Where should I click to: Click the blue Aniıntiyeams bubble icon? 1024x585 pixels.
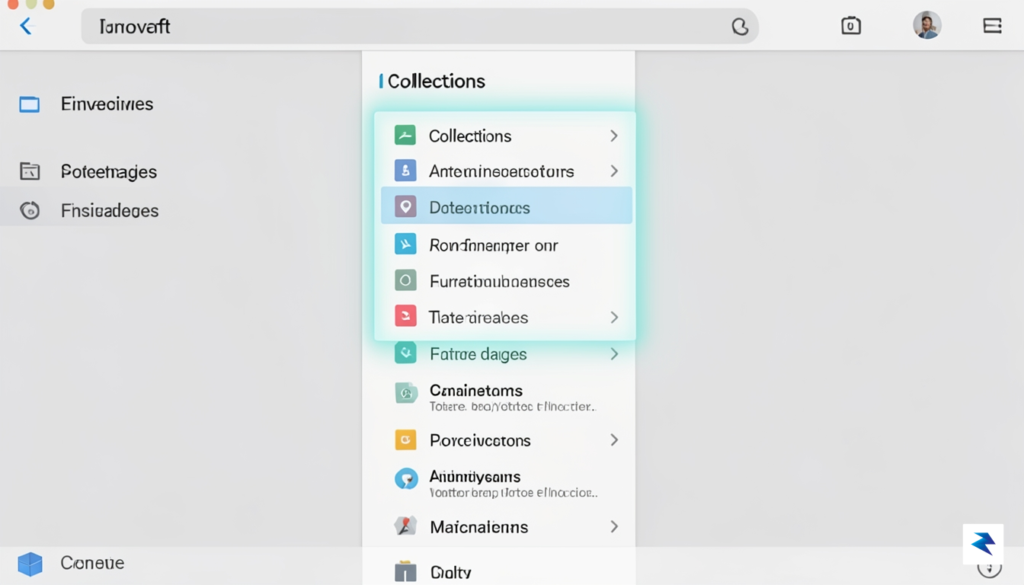coord(406,479)
